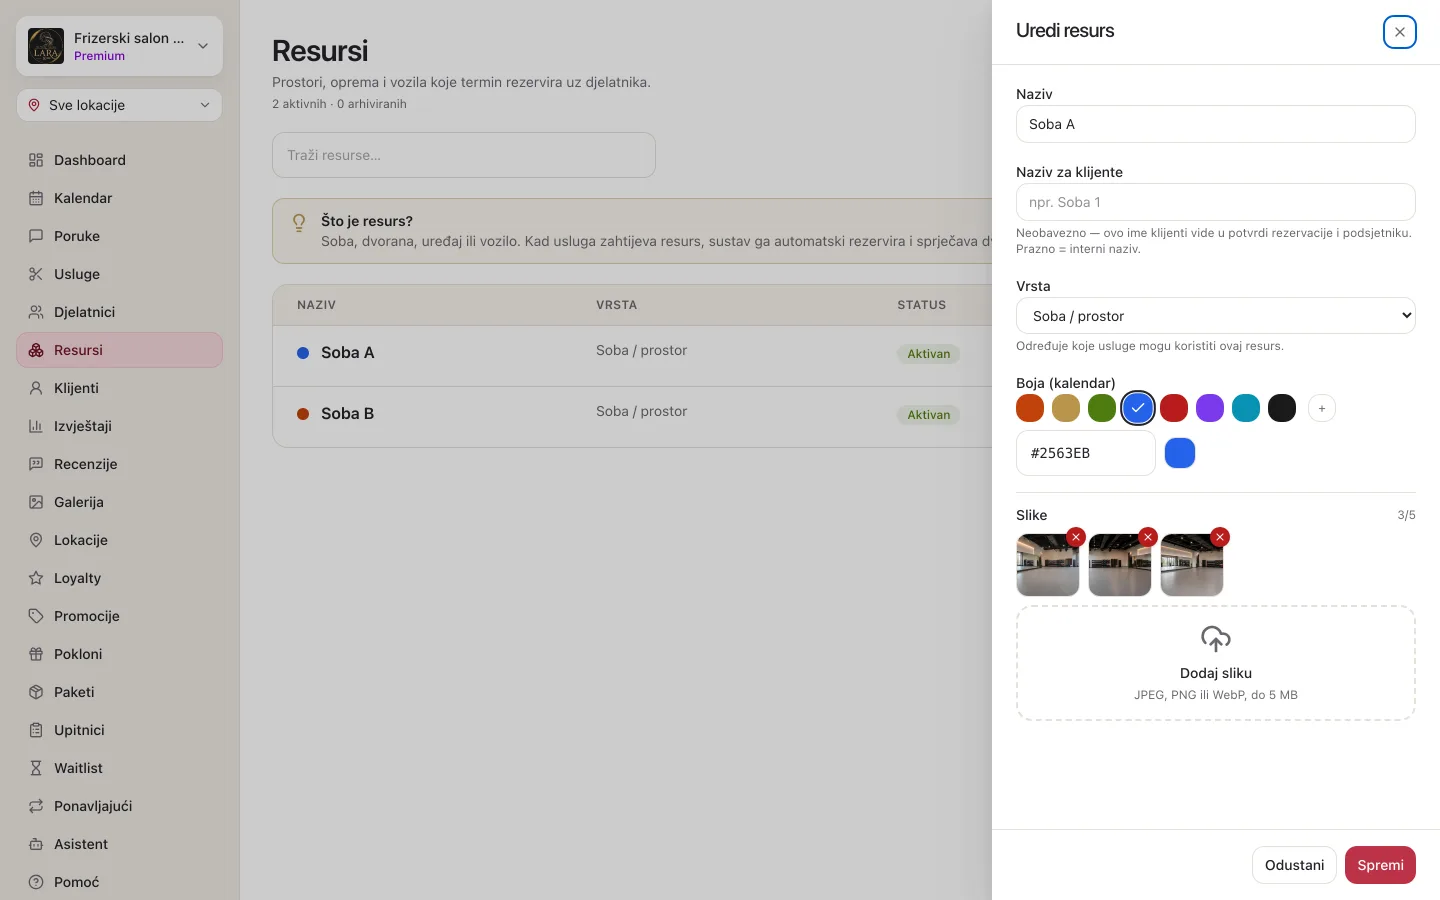Delete the second resource image

pyautogui.click(x=1148, y=537)
